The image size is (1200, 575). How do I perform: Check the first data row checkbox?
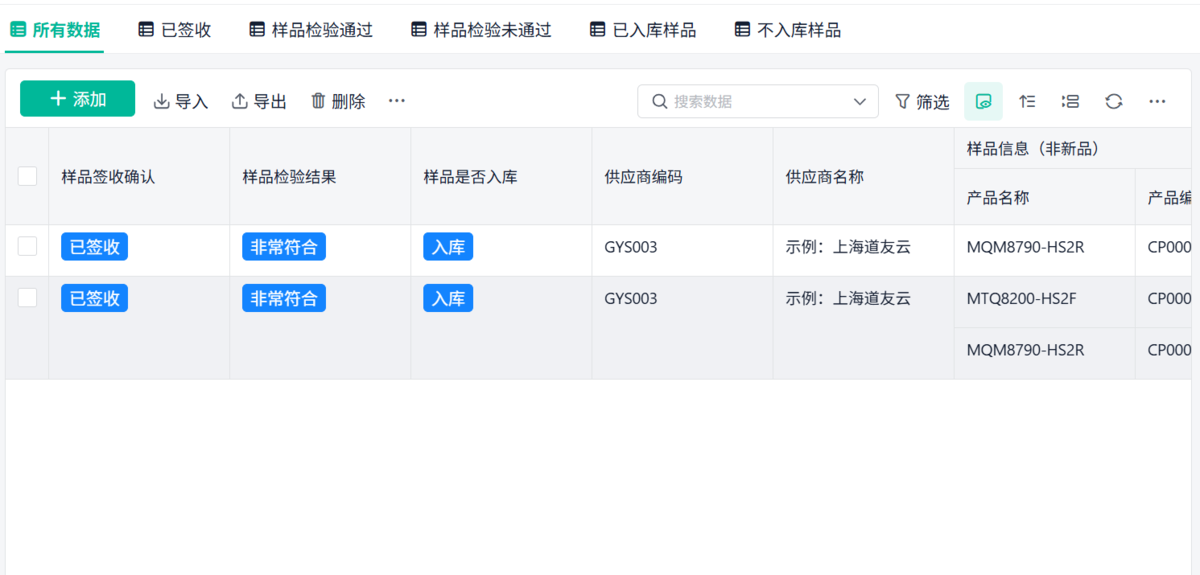(x=27, y=246)
